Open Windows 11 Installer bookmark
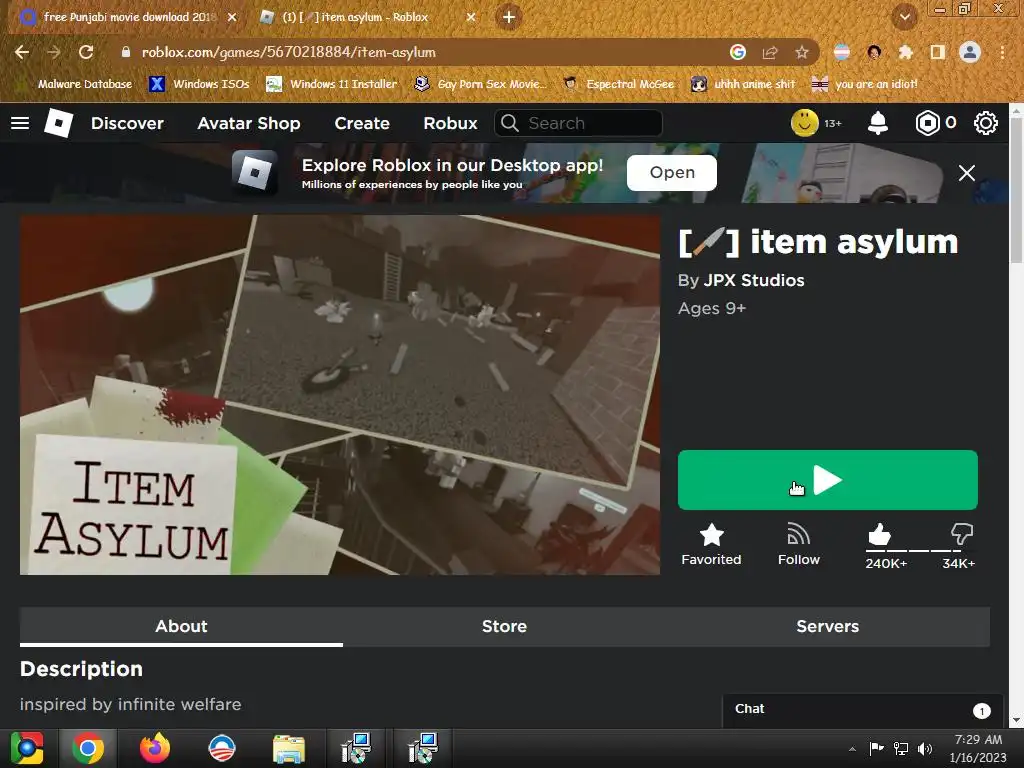The image size is (1024, 768). click(332, 84)
